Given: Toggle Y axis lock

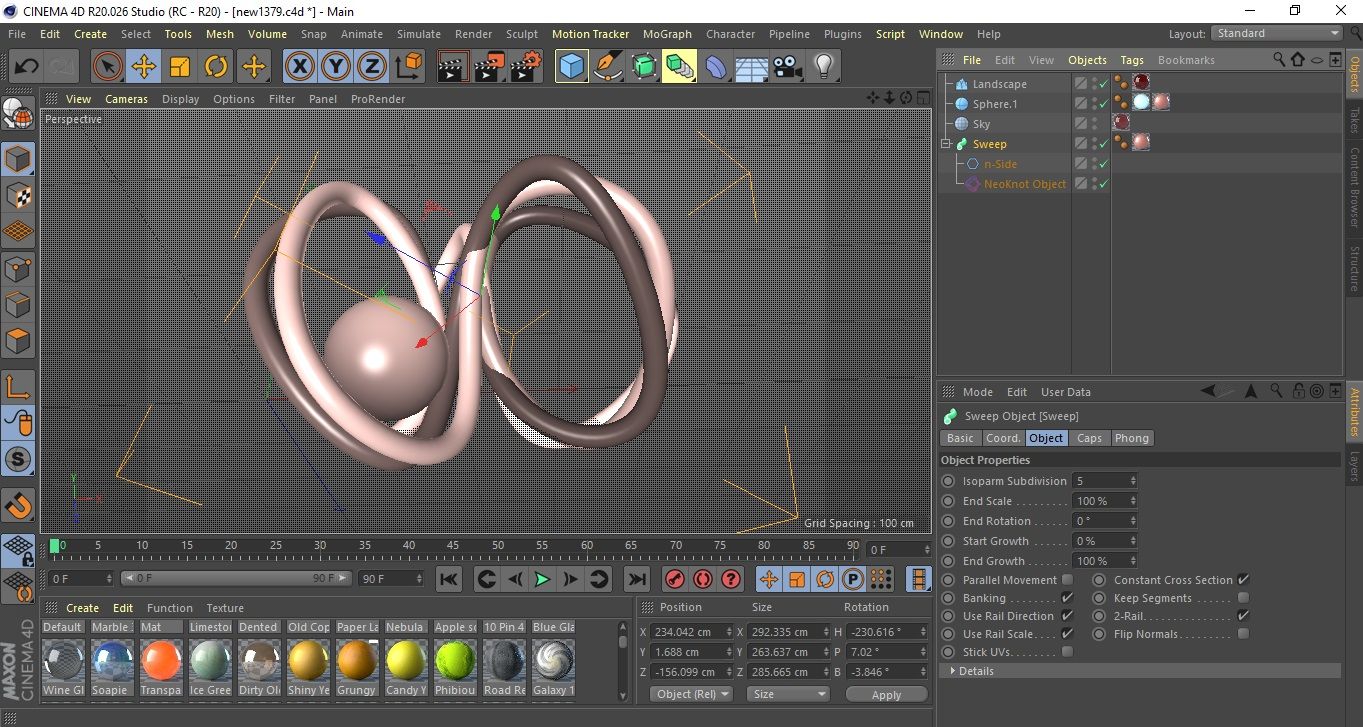Looking at the screenshot, I should 336,67.
